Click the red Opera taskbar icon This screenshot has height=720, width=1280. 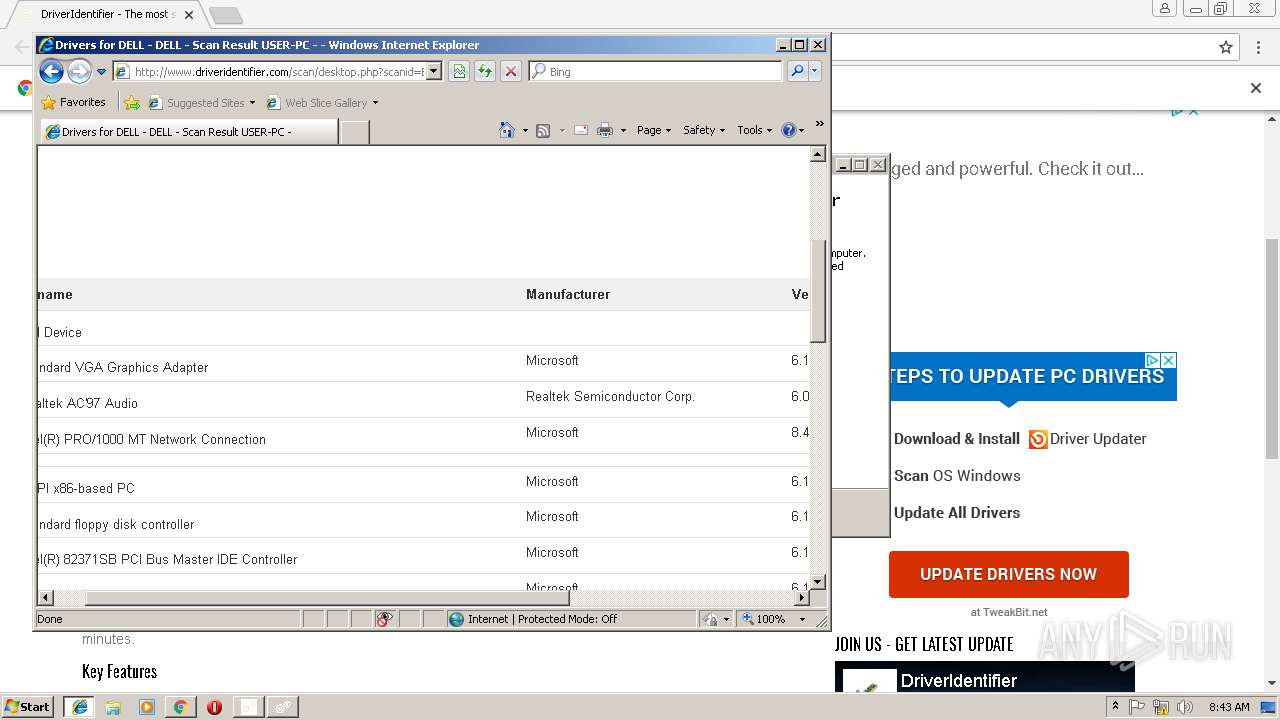pyautogui.click(x=214, y=706)
